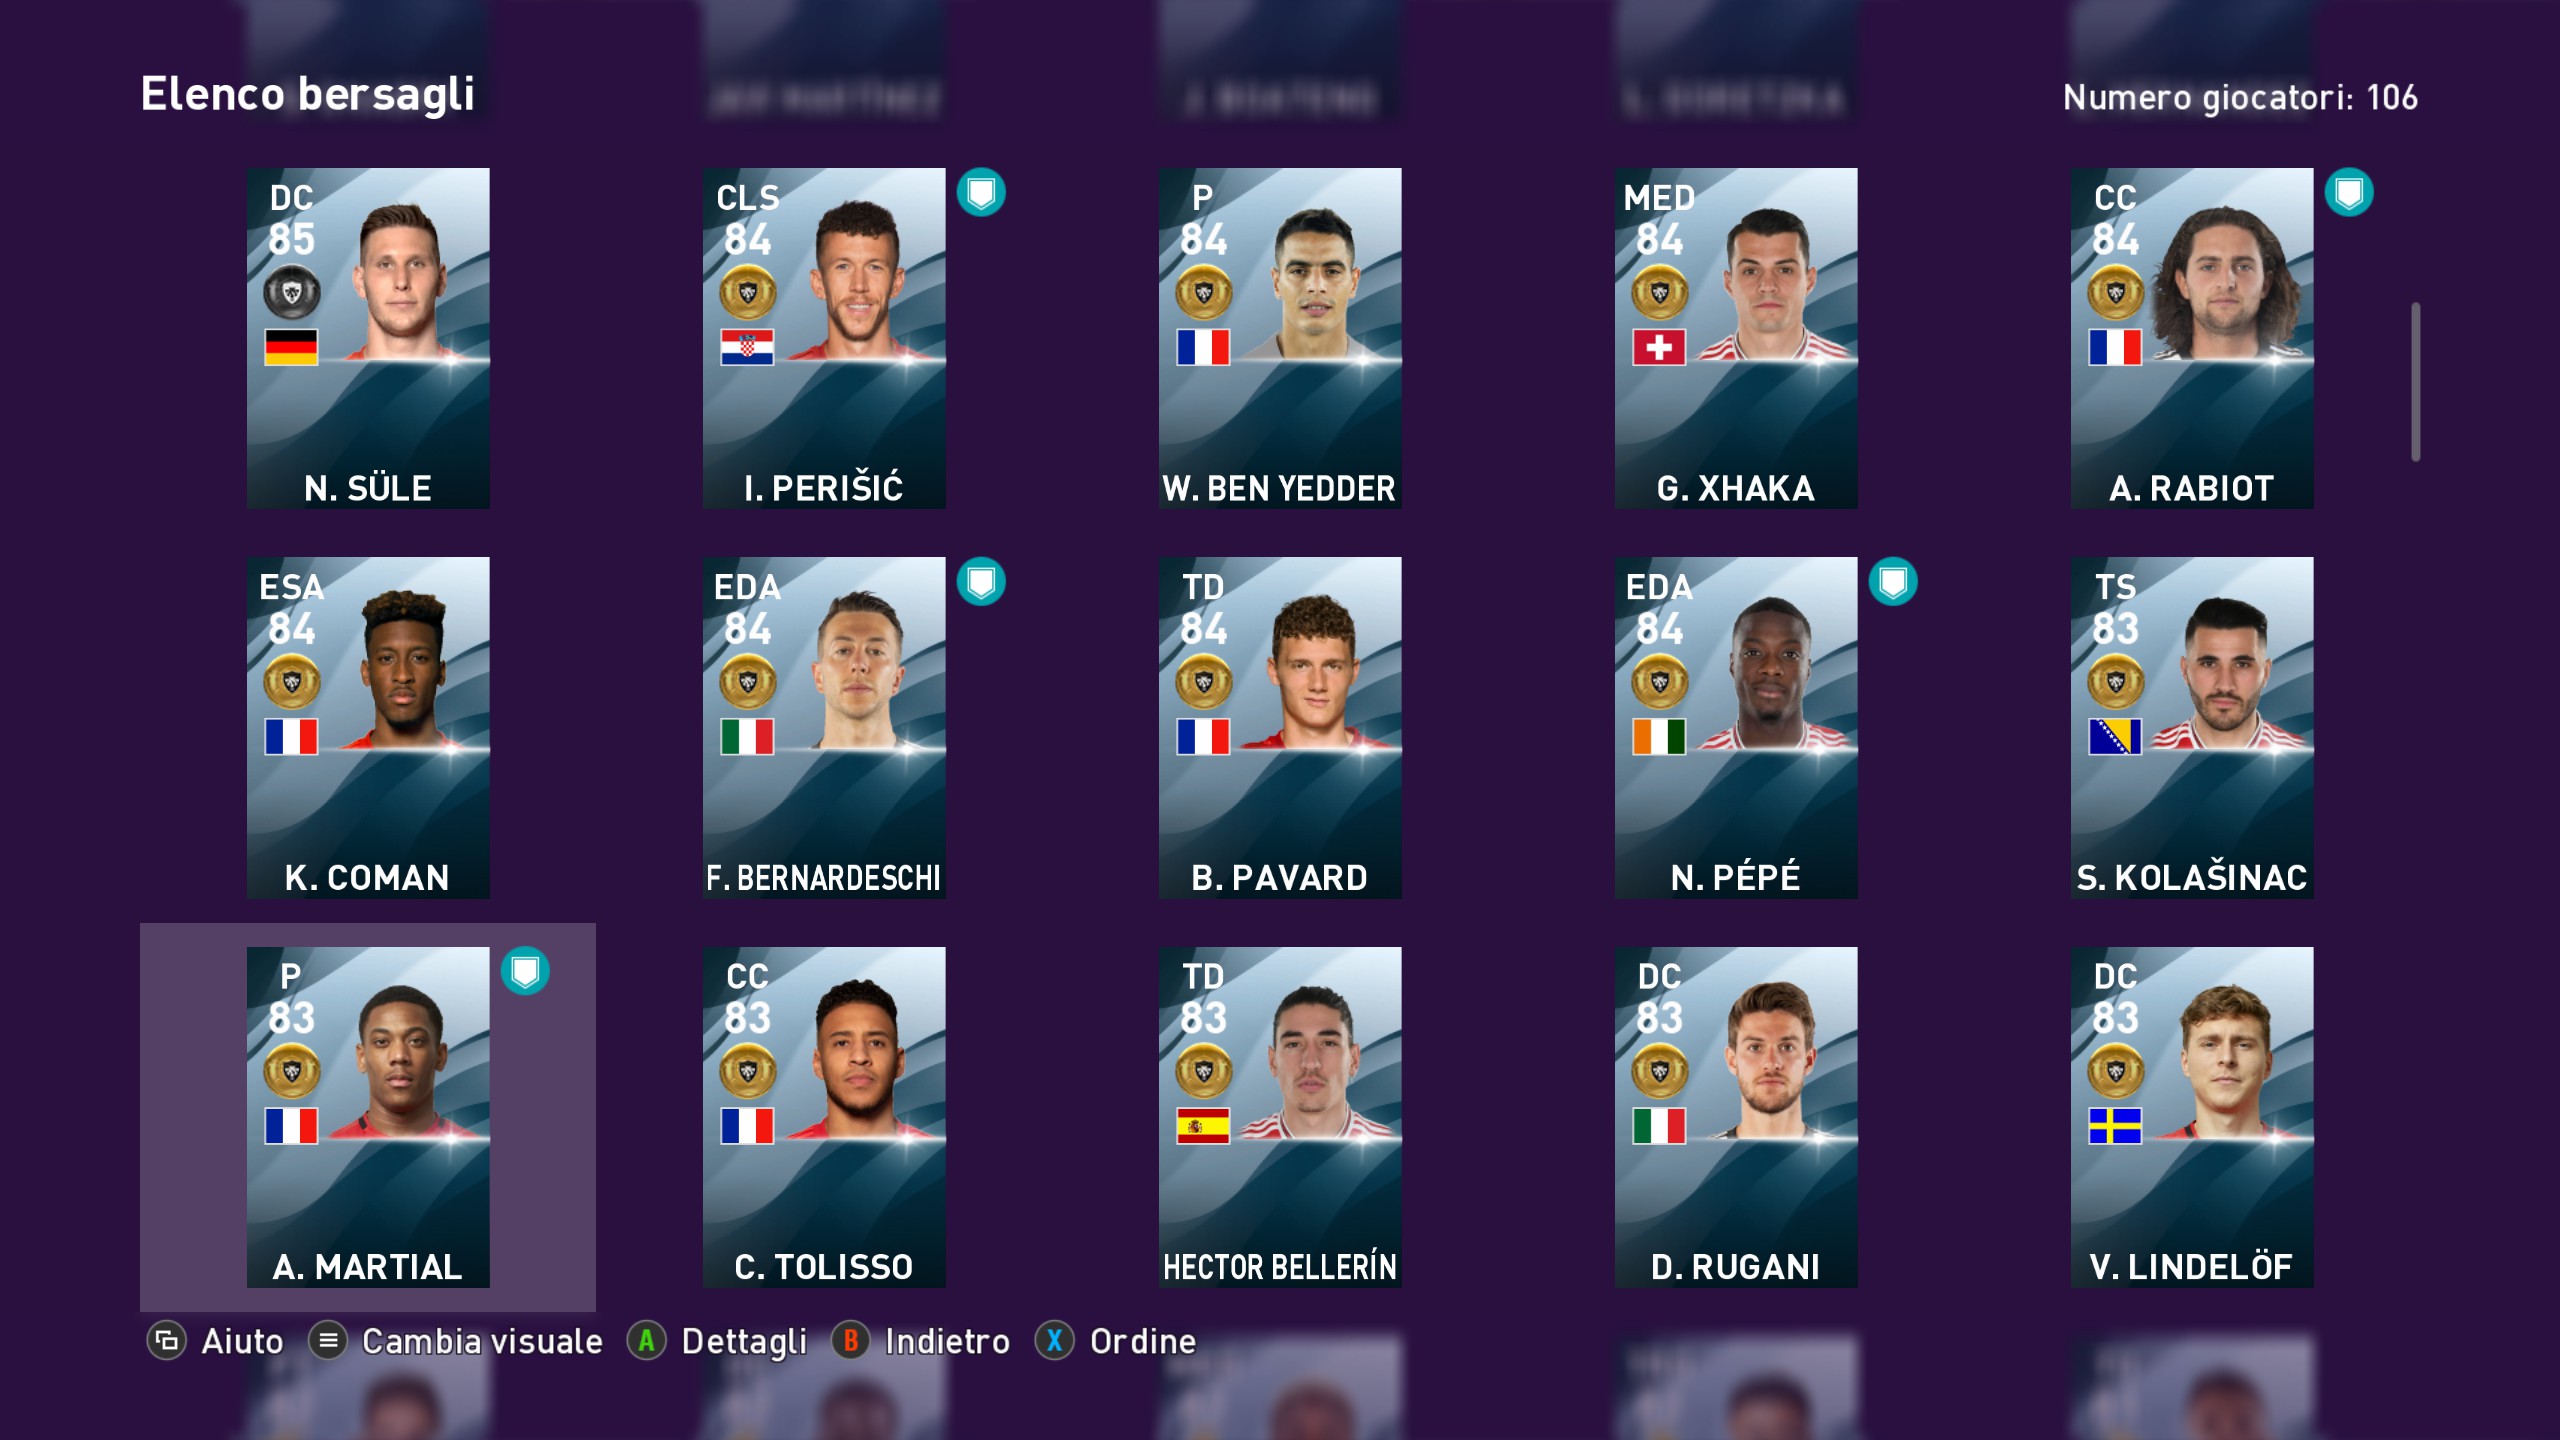Select the K. Coman player card
Screen dimensions: 2560x1440
click(368, 727)
